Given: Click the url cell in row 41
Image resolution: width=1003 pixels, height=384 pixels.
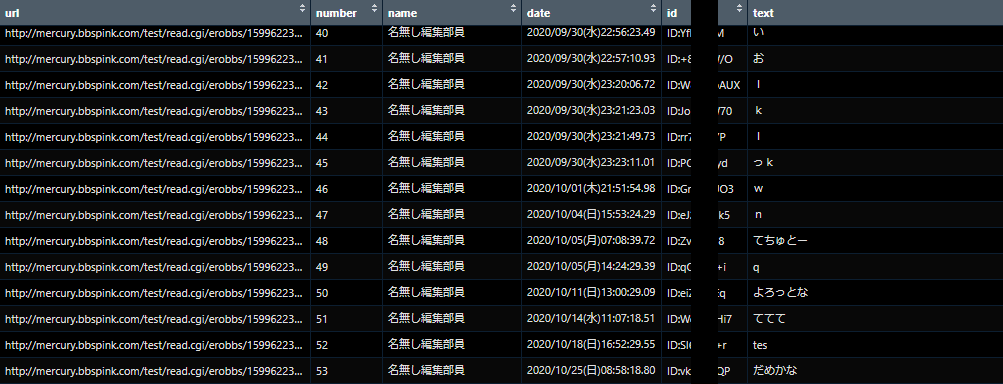Looking at the screenshot, I should (155, 59).
